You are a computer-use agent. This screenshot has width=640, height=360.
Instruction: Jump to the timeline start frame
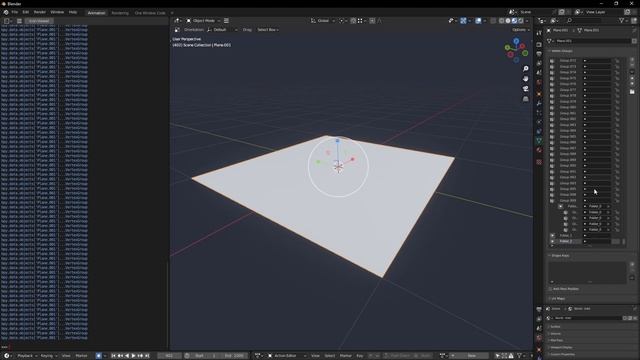click(113, 356)
